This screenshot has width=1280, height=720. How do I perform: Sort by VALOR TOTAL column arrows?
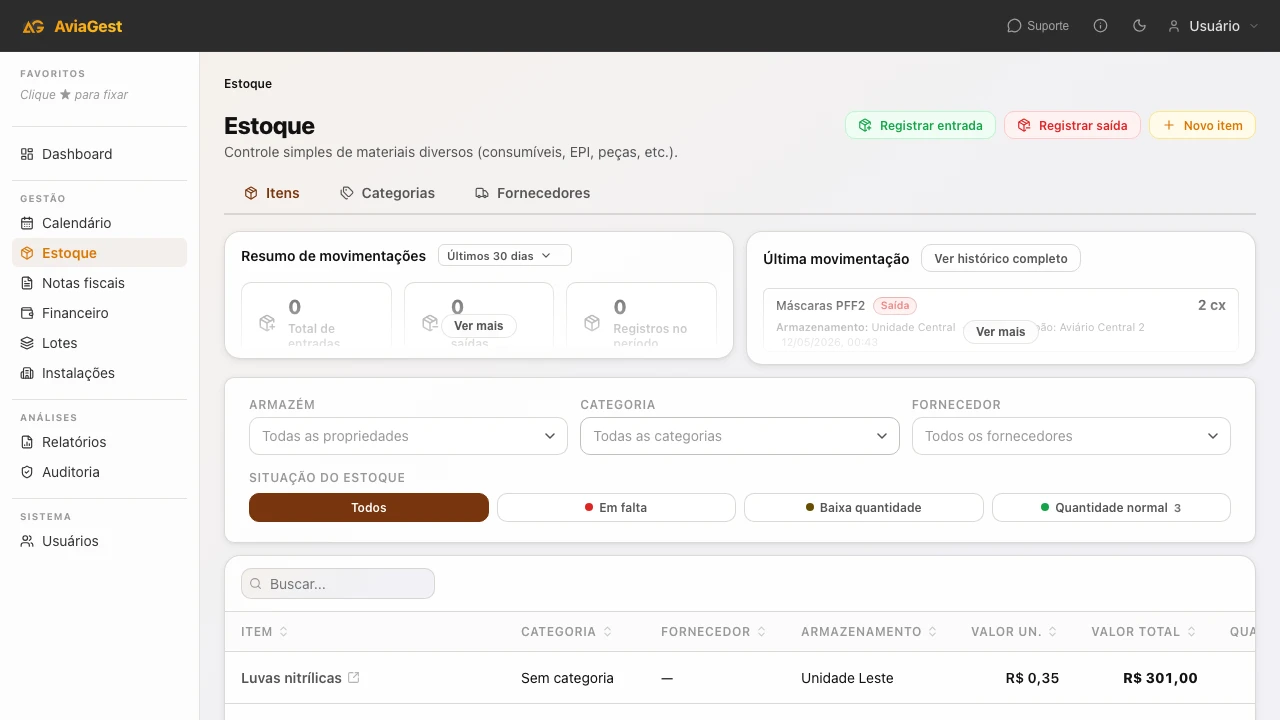point(1191,632)
